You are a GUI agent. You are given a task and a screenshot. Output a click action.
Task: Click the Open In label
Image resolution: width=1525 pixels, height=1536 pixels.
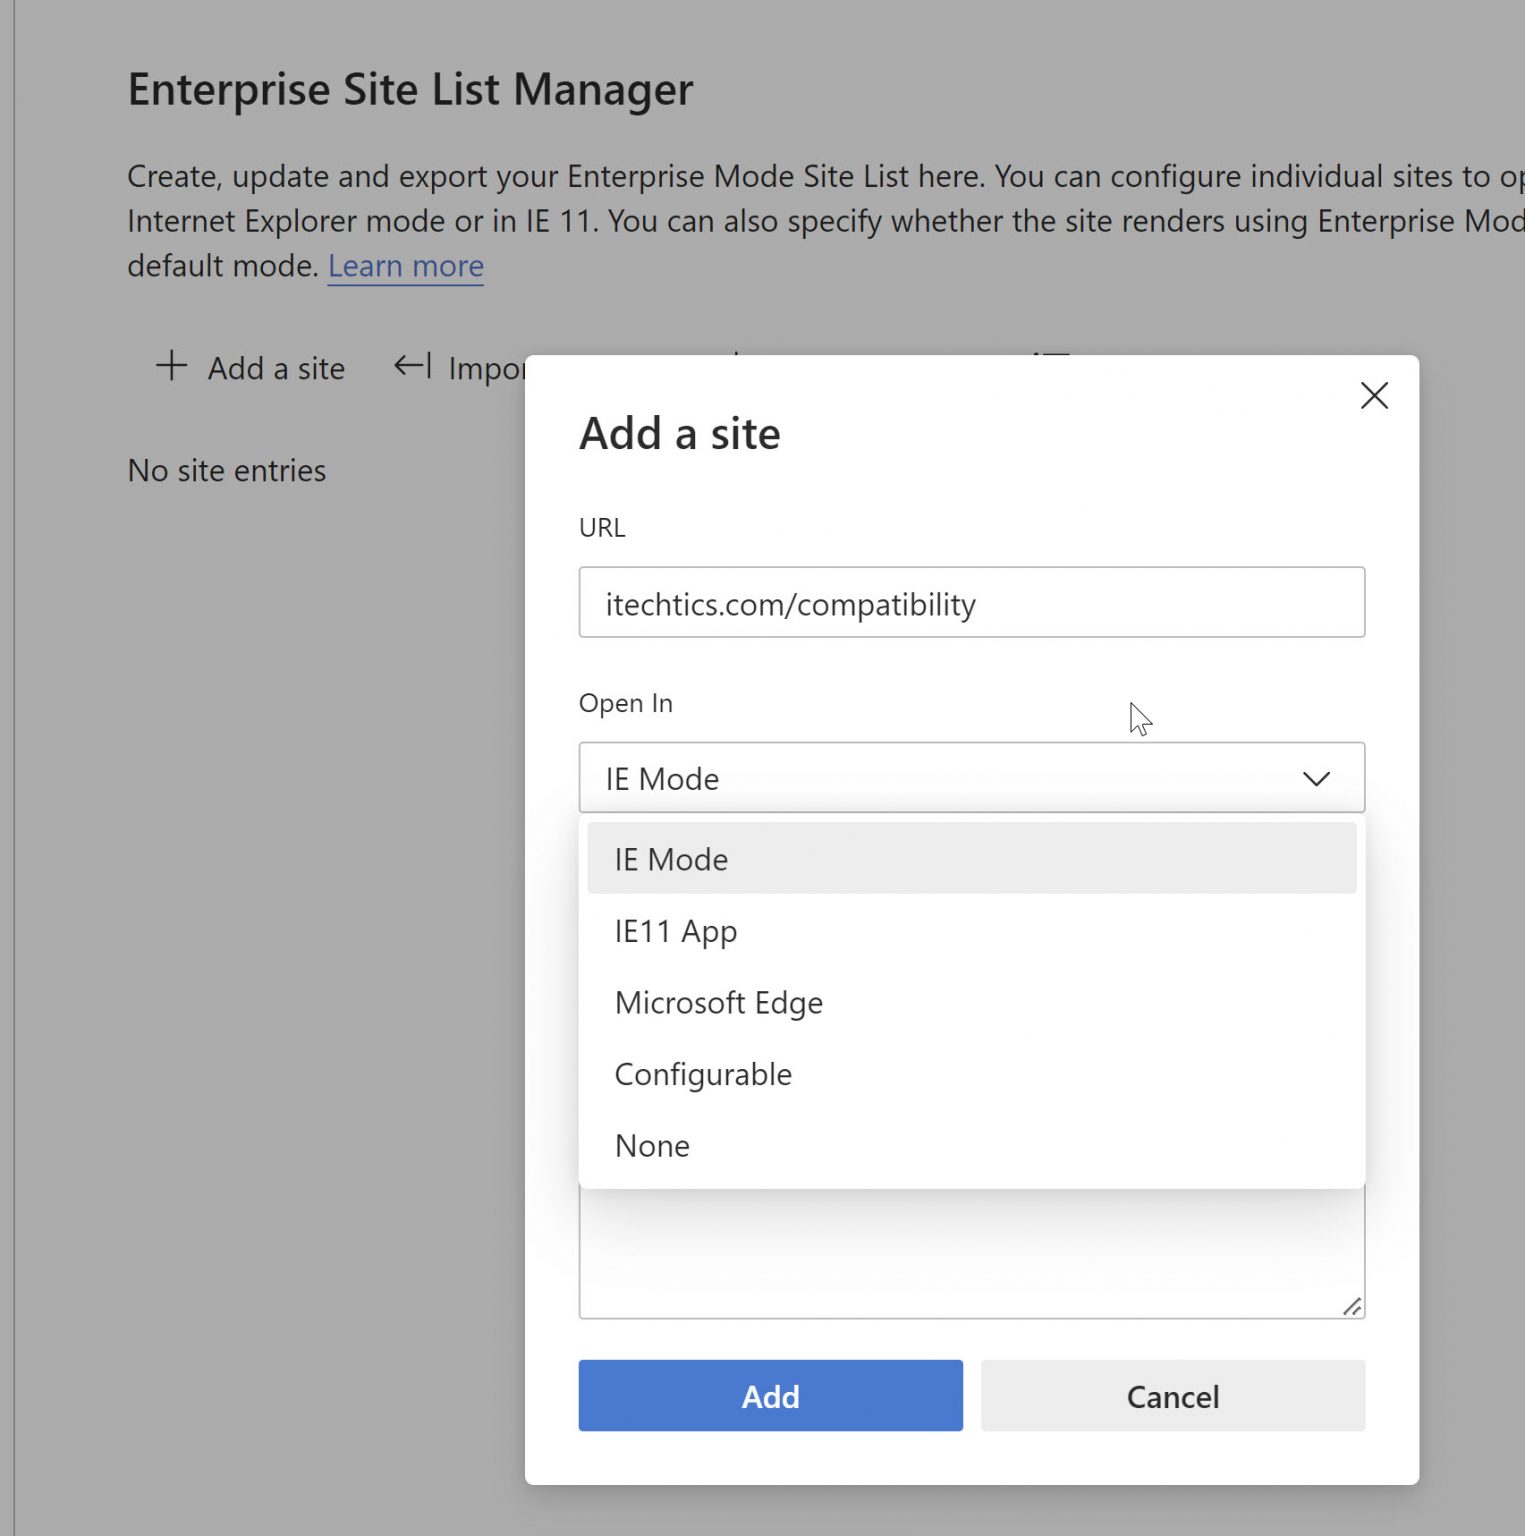point(625,704)
